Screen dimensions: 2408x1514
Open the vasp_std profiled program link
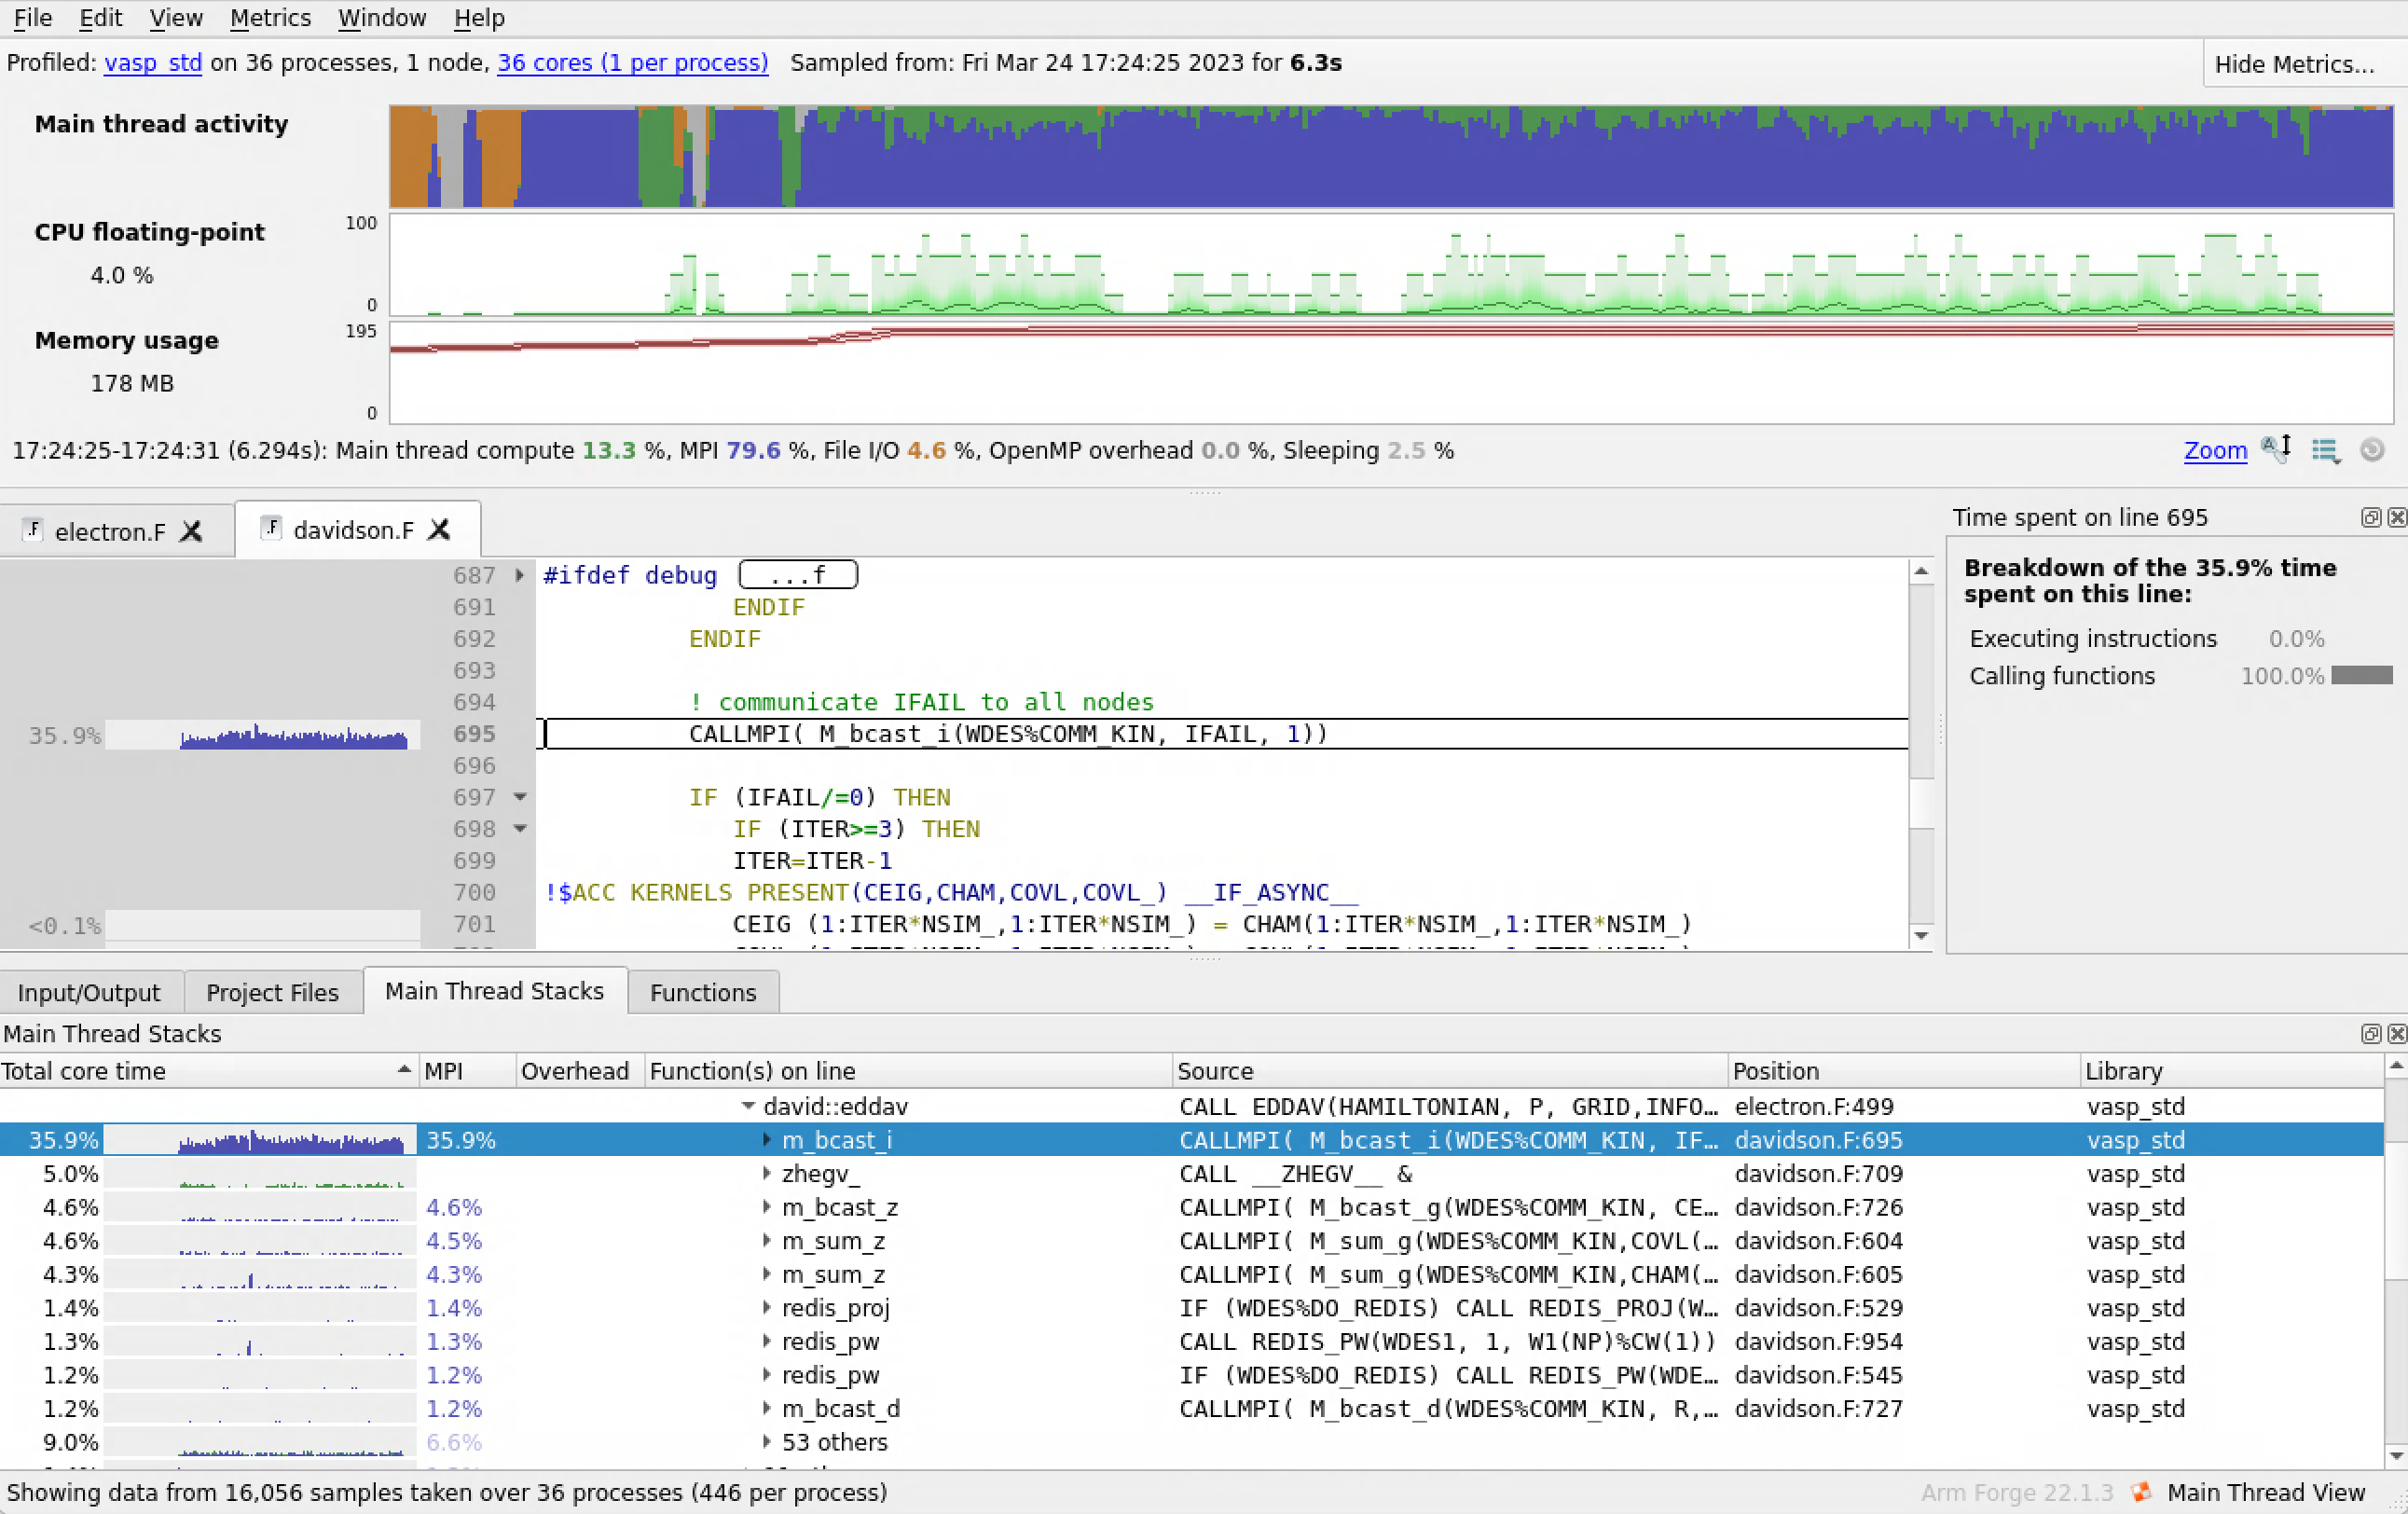click(x=153, y=62)
